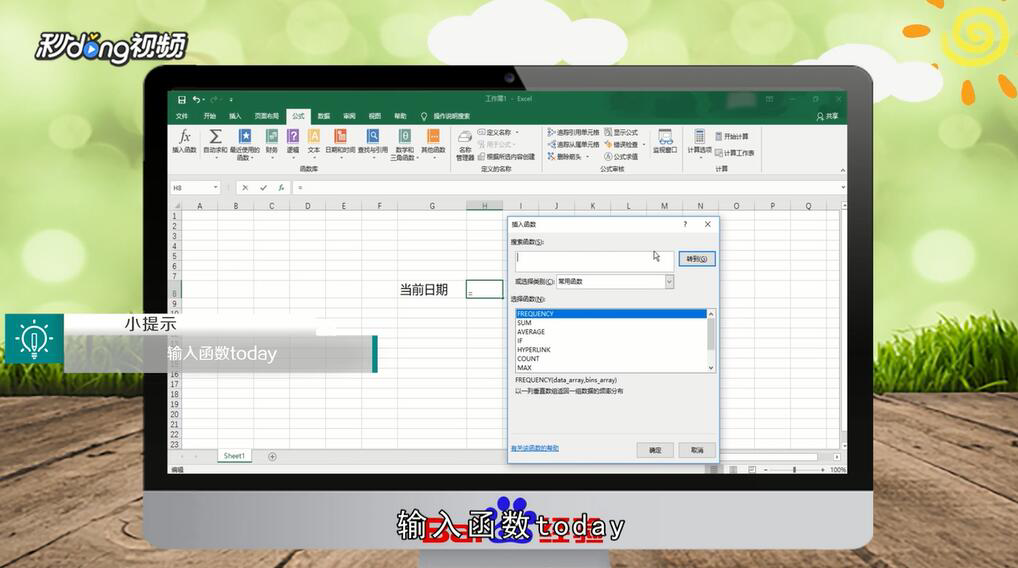Select SUM in the function list
The width and height of the screenshot is (1018, 568).
pos(610,323)
